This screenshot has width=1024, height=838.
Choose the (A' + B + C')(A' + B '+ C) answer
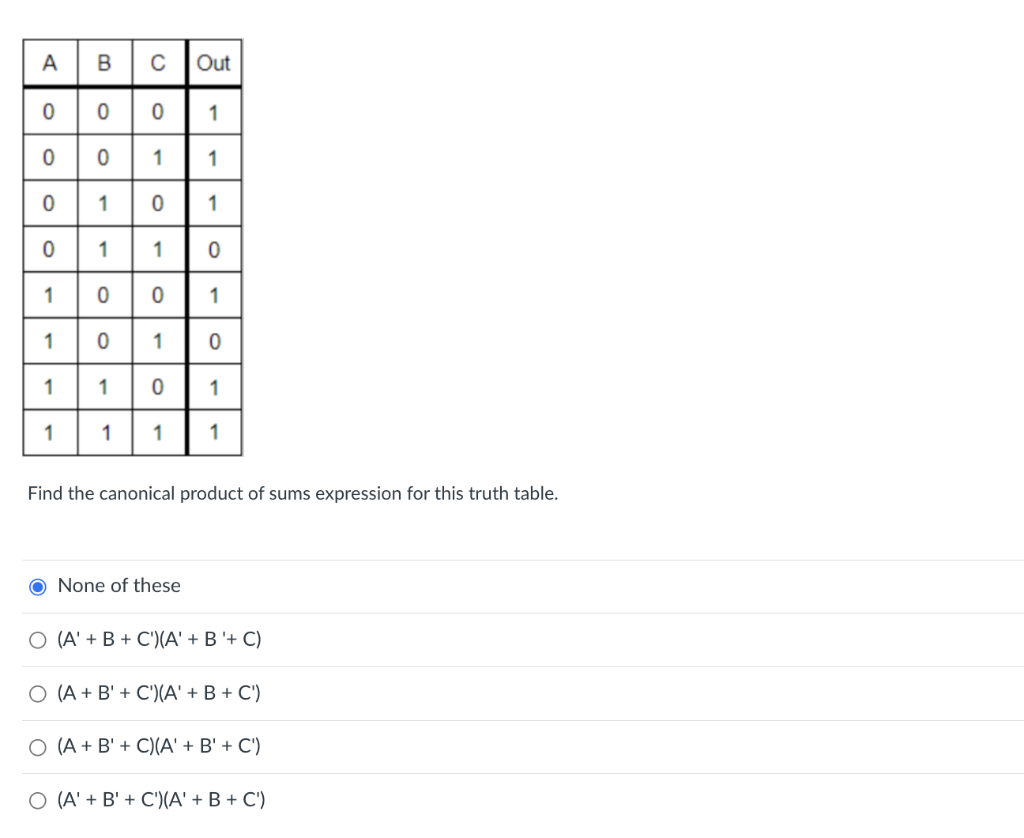(x=37, y=639)
